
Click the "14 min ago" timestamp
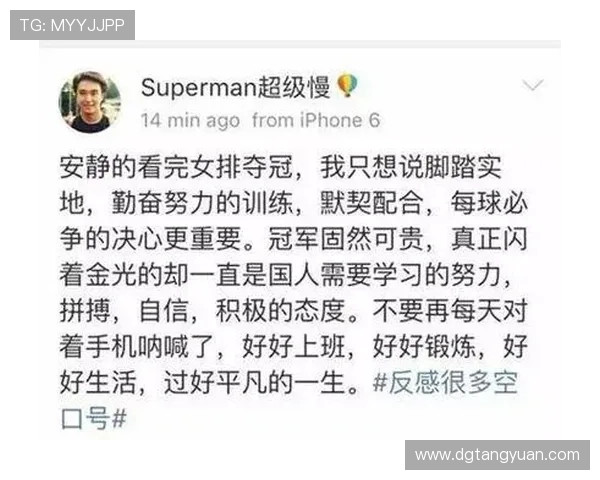click(x=190, y=120)
